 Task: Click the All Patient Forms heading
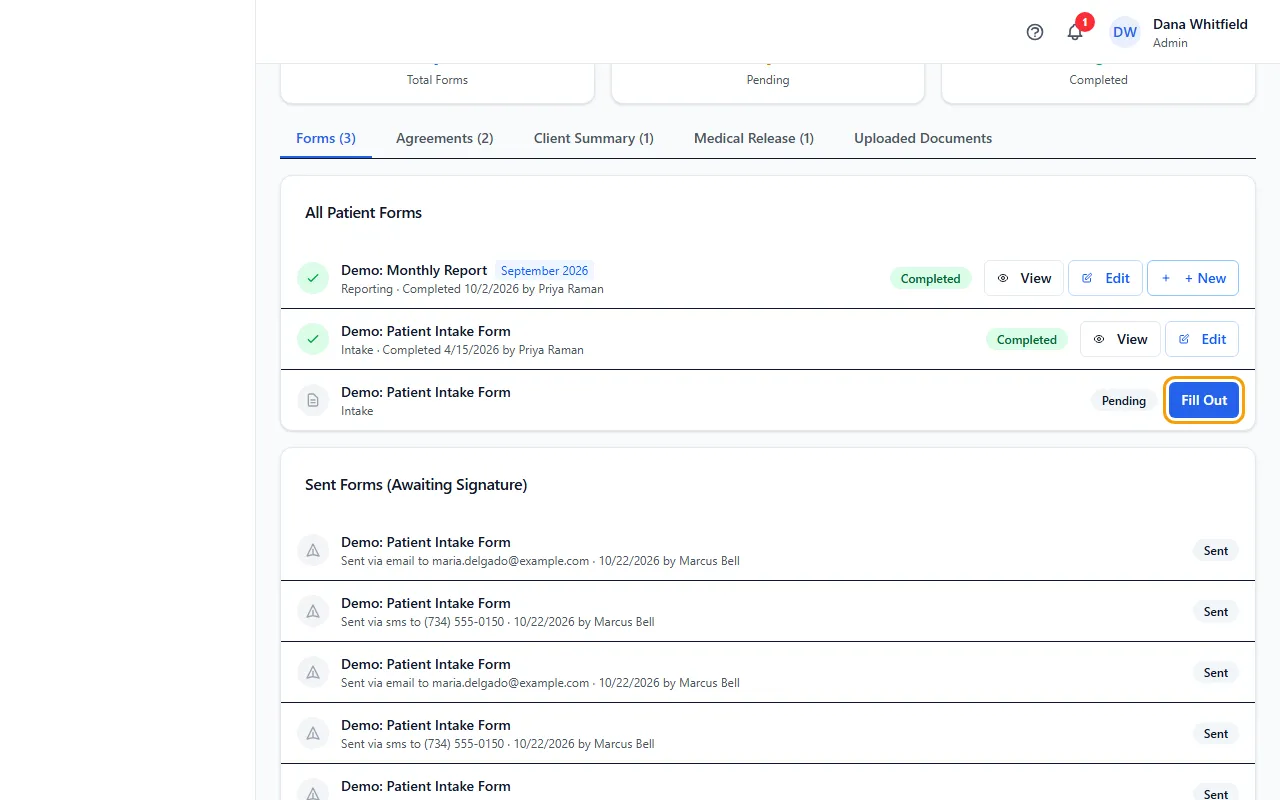pyautogui.click(x=363, y=212)
